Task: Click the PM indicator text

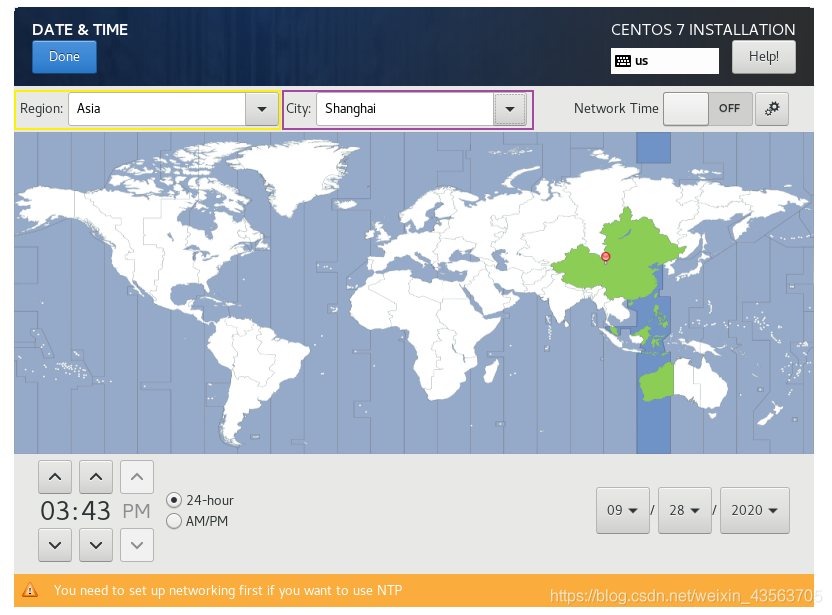Action: [x=136, y=512]
